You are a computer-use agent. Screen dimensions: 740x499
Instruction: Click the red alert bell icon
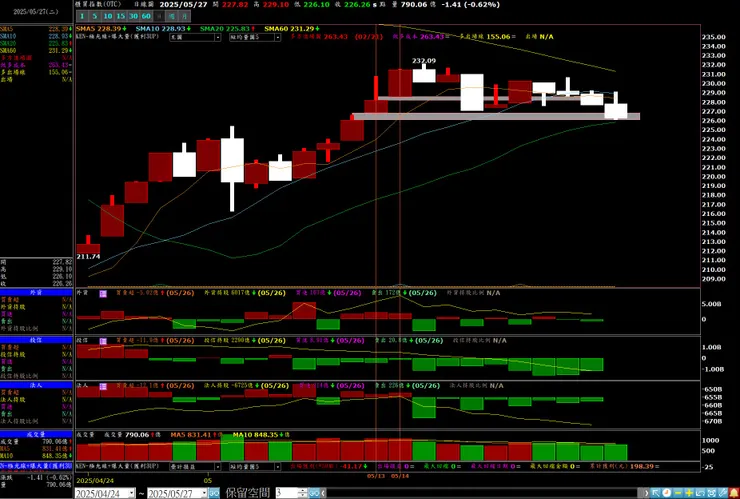pyautogui.click(x=734, y=493)
